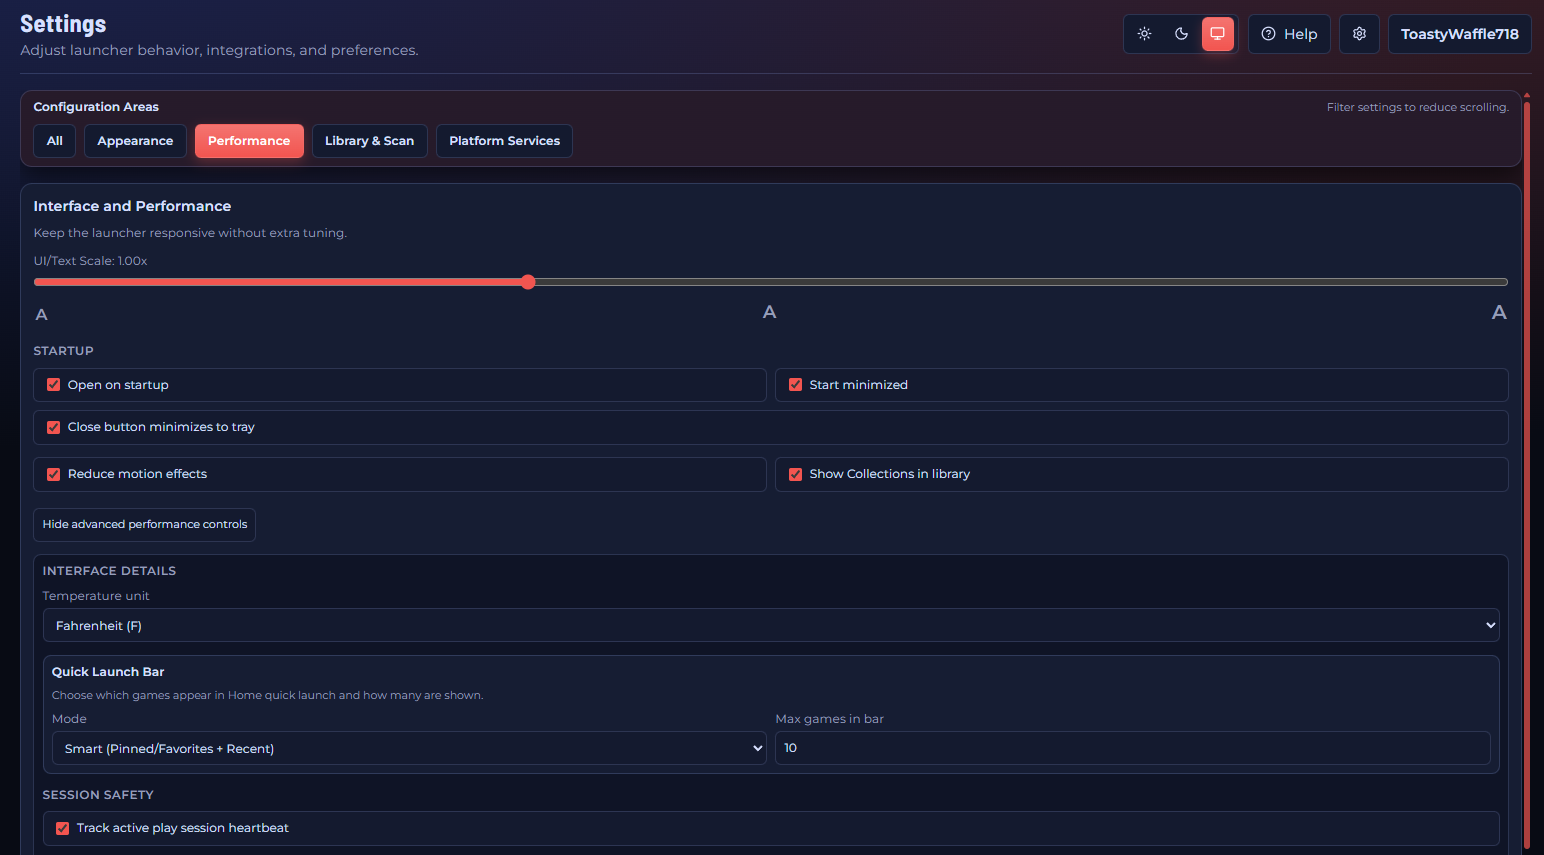Open Platform Services settings tab

pyautogui.click(x=504, y=141)
